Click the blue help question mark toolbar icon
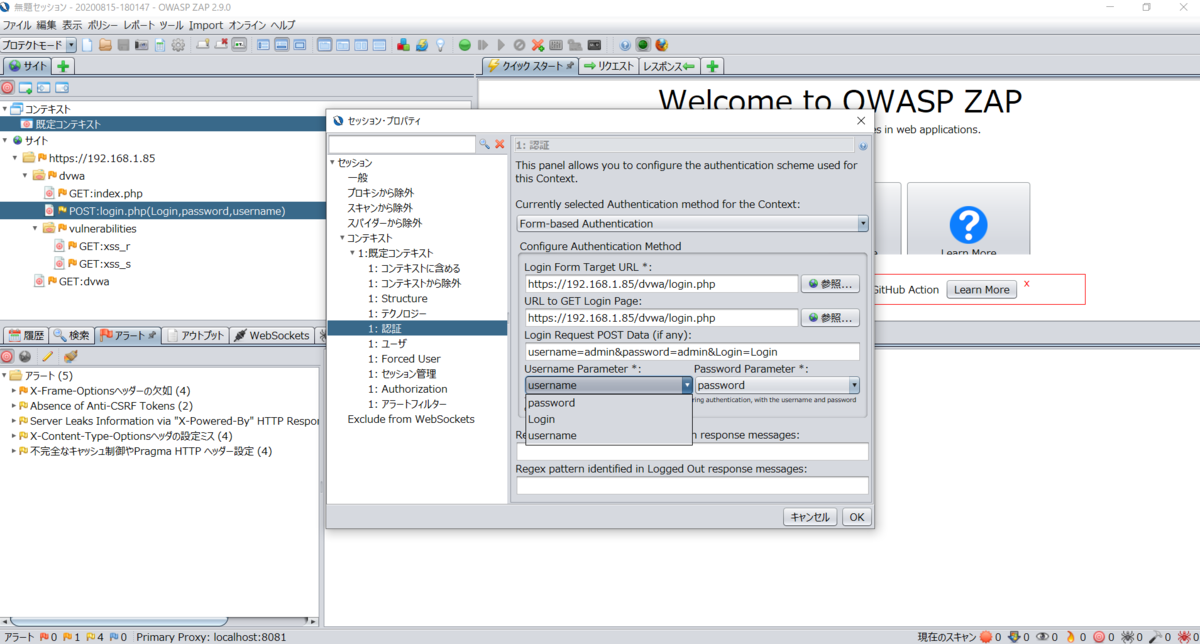 pos(625,45)
